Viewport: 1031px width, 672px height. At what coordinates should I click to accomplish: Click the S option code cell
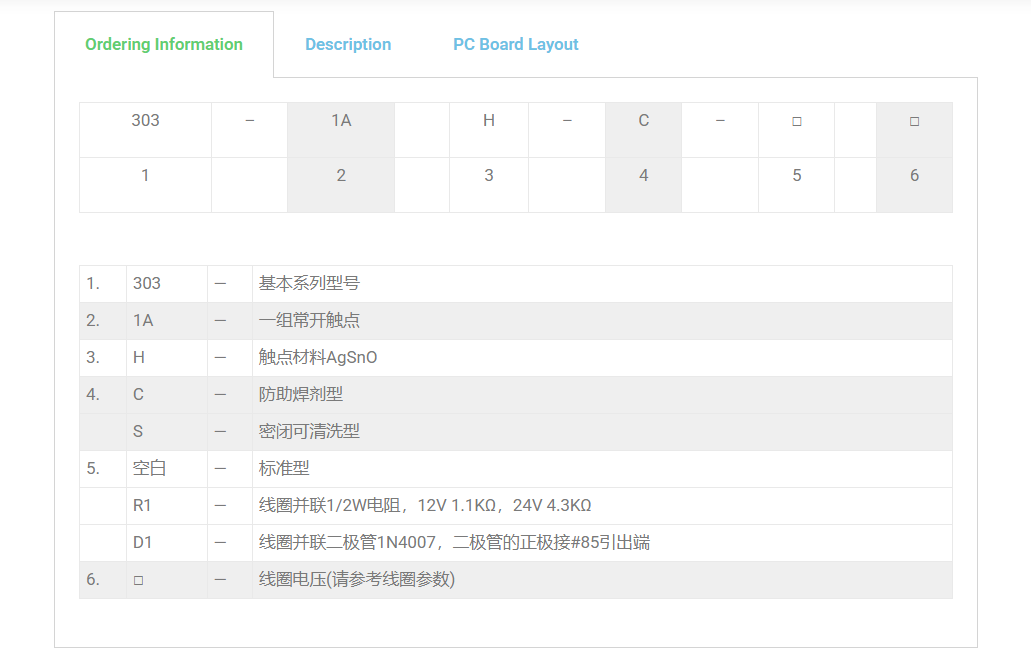click(x=138, y=431)
